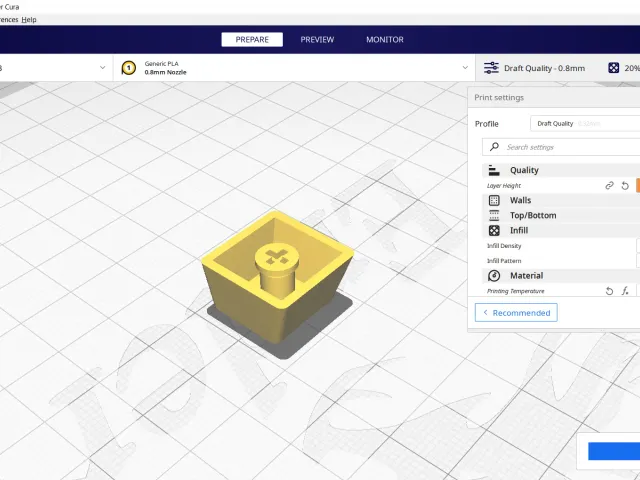
Task: Click the Infill category pattern icon
Action: pos(494,230)
